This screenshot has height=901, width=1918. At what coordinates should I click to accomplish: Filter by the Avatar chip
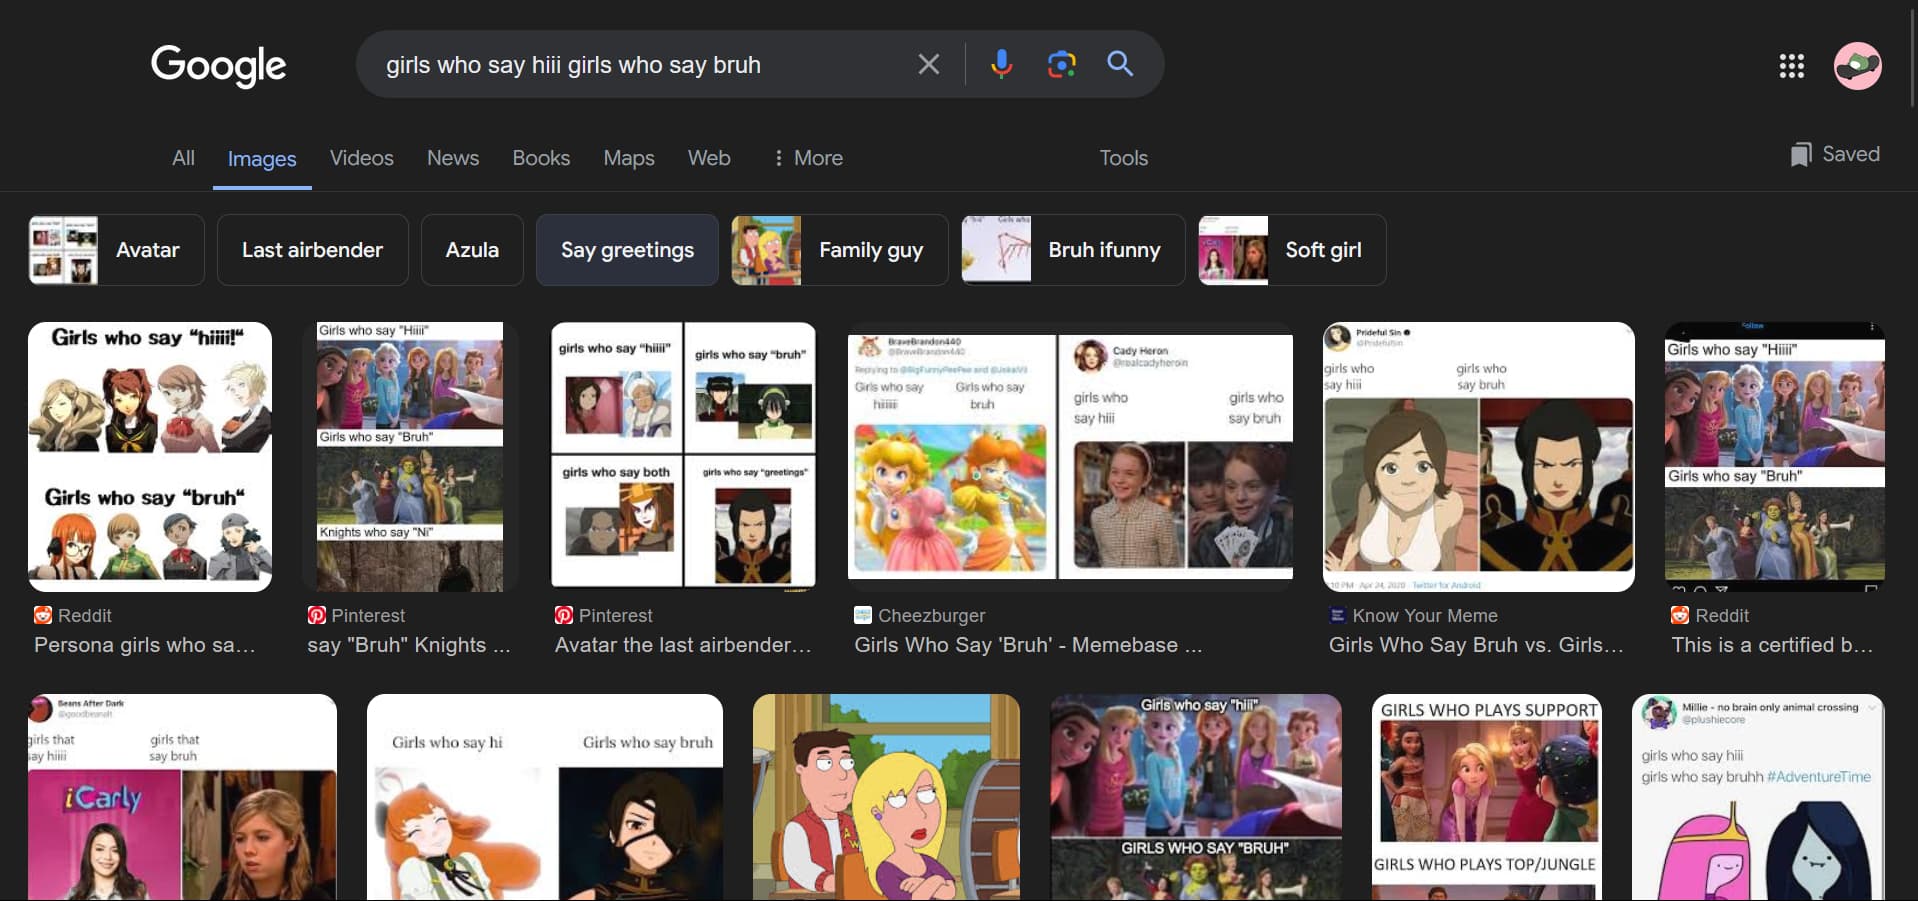pos(116,250)
